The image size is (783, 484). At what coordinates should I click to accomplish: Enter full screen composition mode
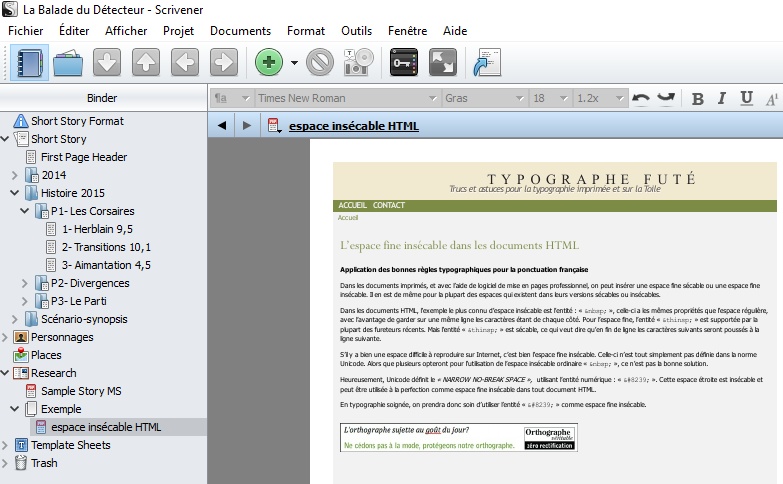coord(442,62)
